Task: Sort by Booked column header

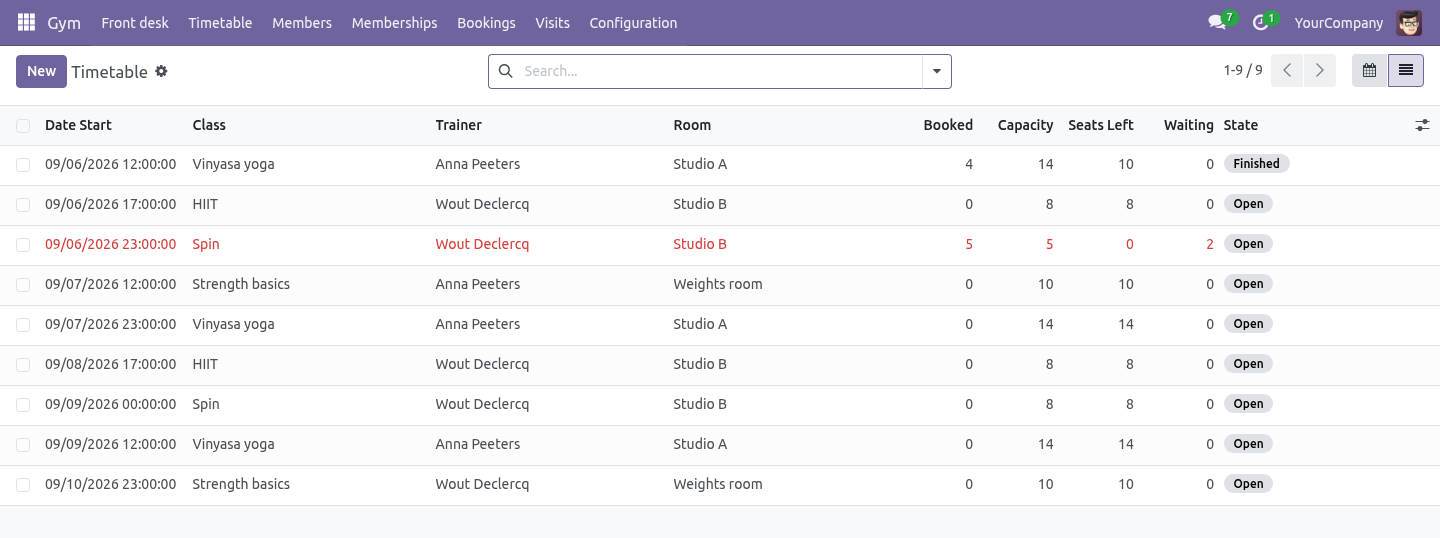Action: coord(948,125)
